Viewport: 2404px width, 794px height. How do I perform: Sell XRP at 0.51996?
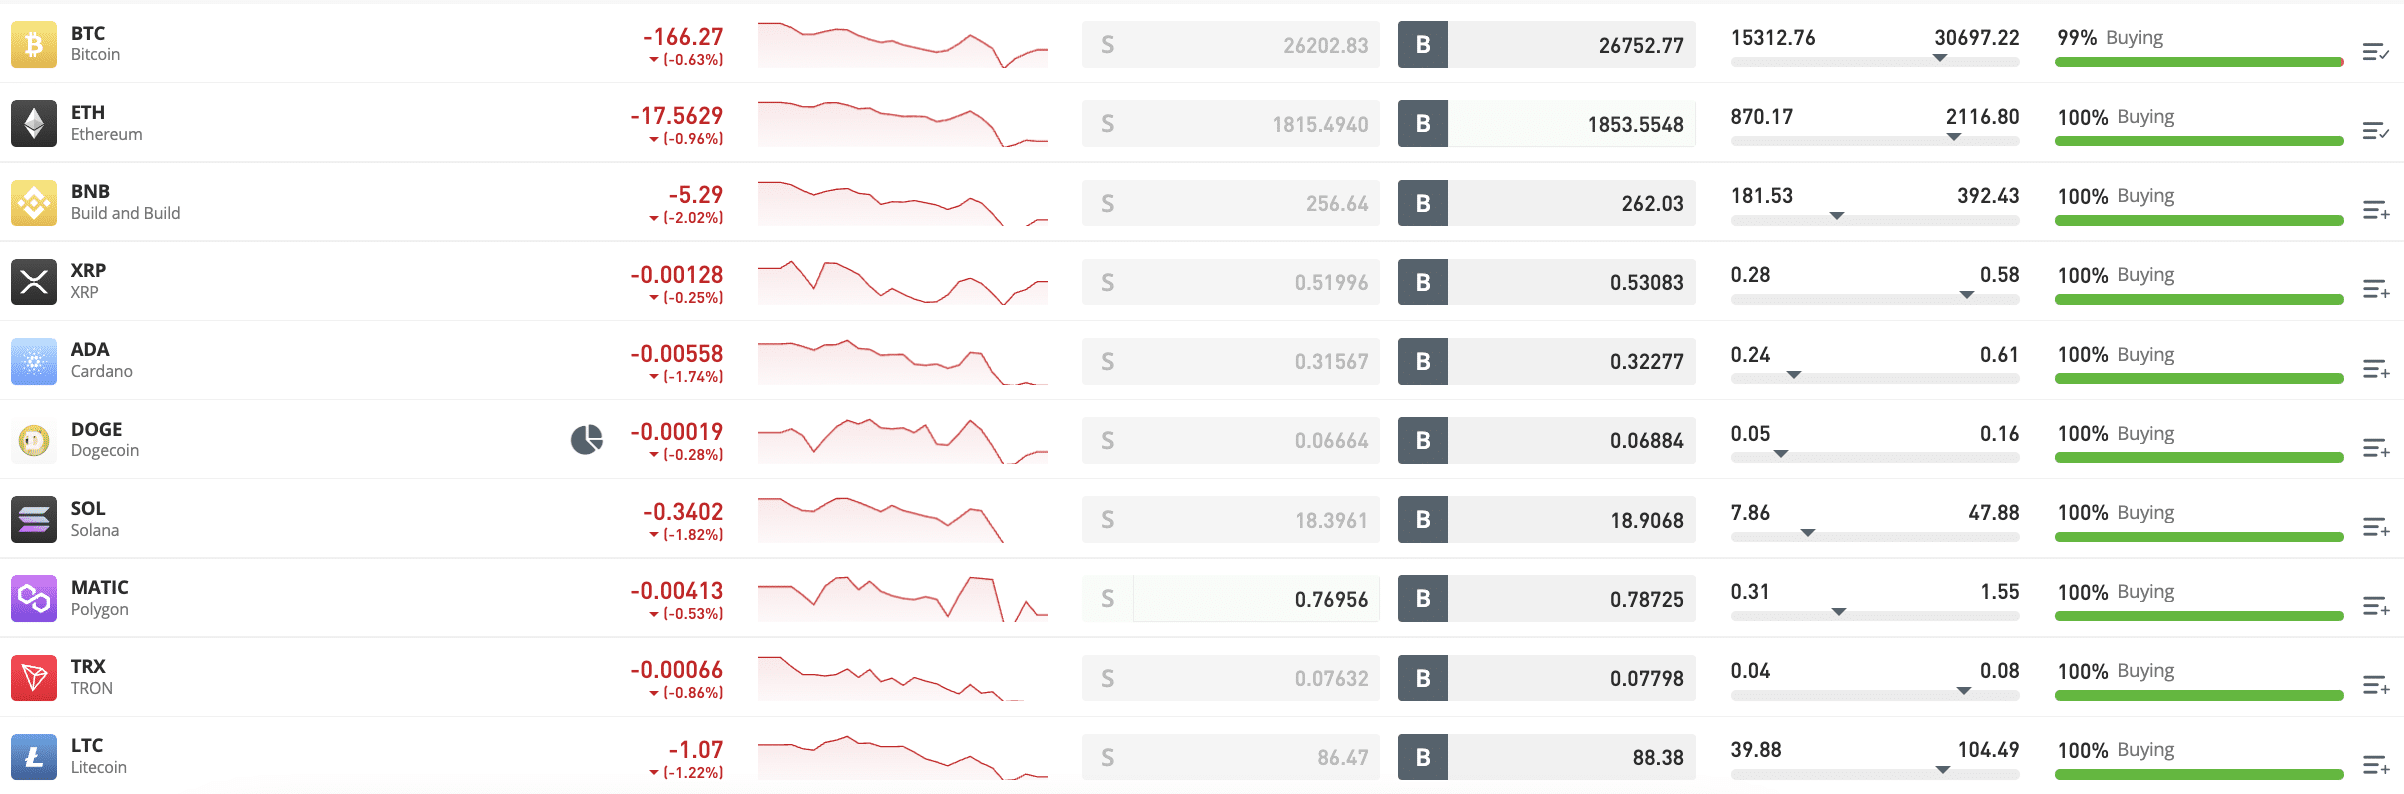point(1231,282)
